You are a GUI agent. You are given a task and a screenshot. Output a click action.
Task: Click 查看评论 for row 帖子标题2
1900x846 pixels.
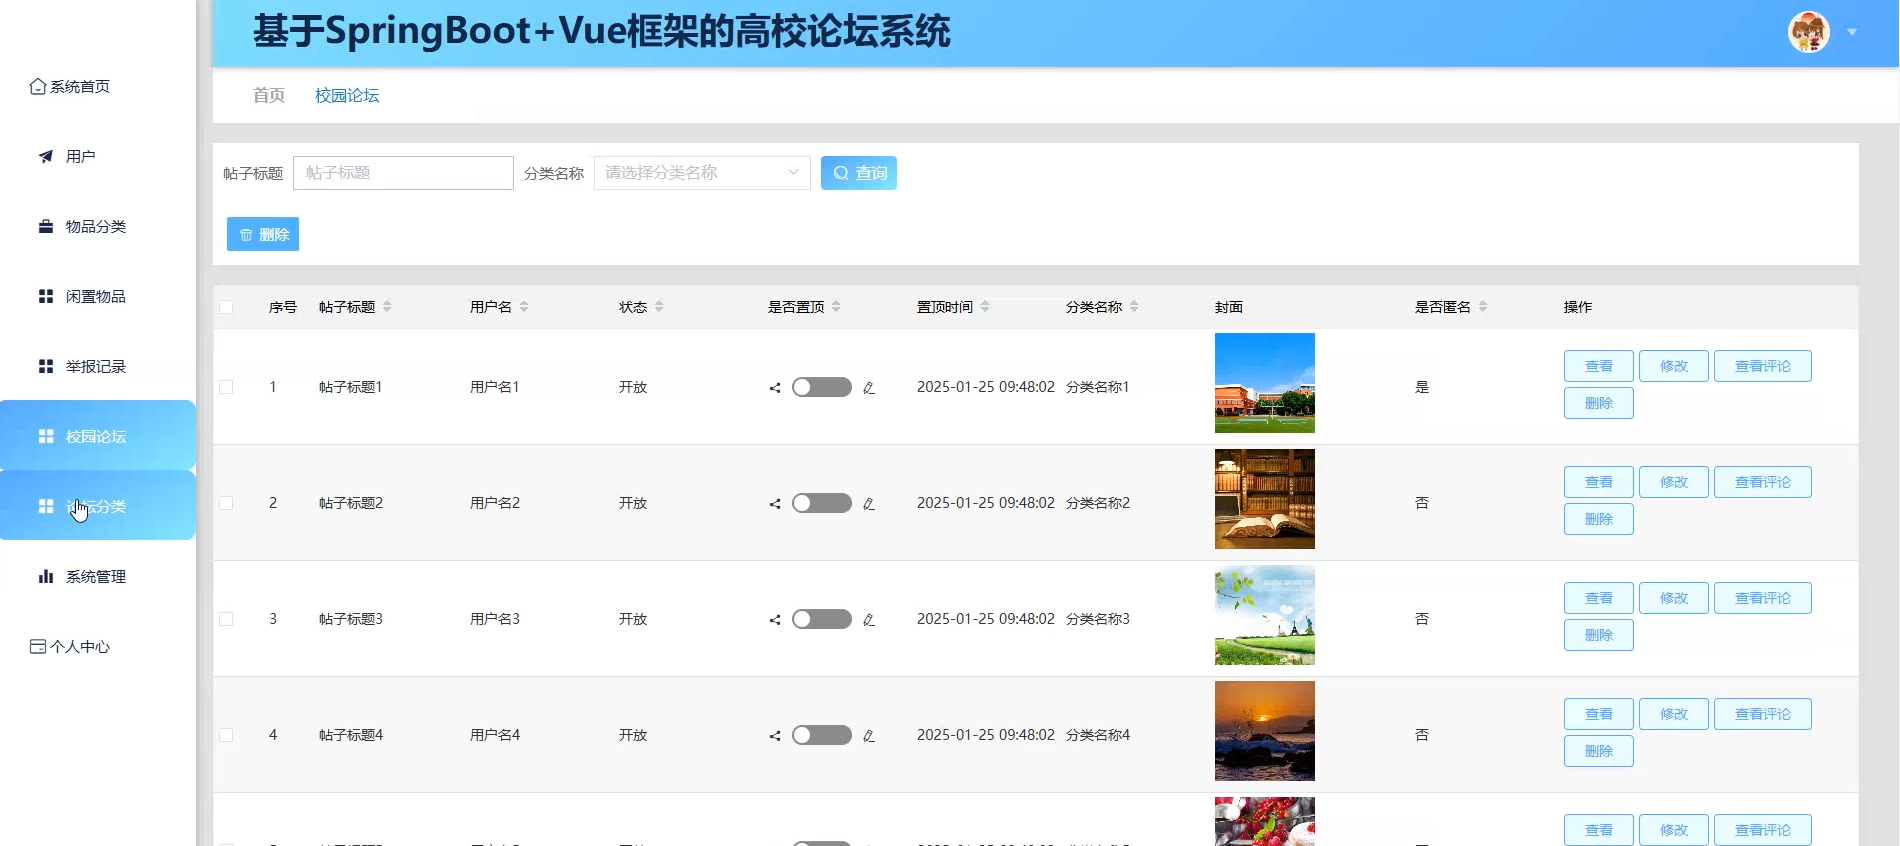[1763, 482]
